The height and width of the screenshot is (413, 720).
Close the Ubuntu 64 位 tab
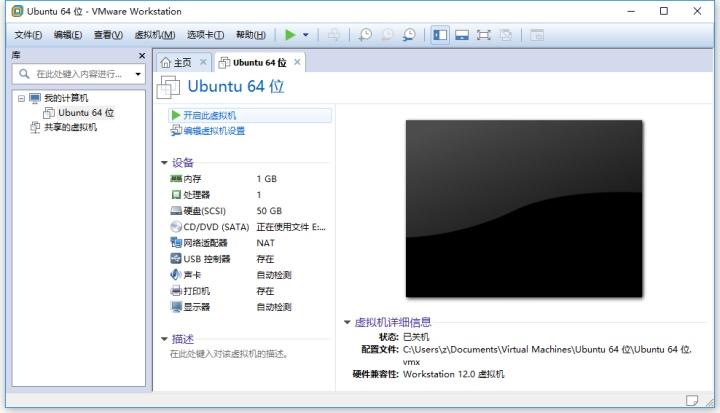298,62
